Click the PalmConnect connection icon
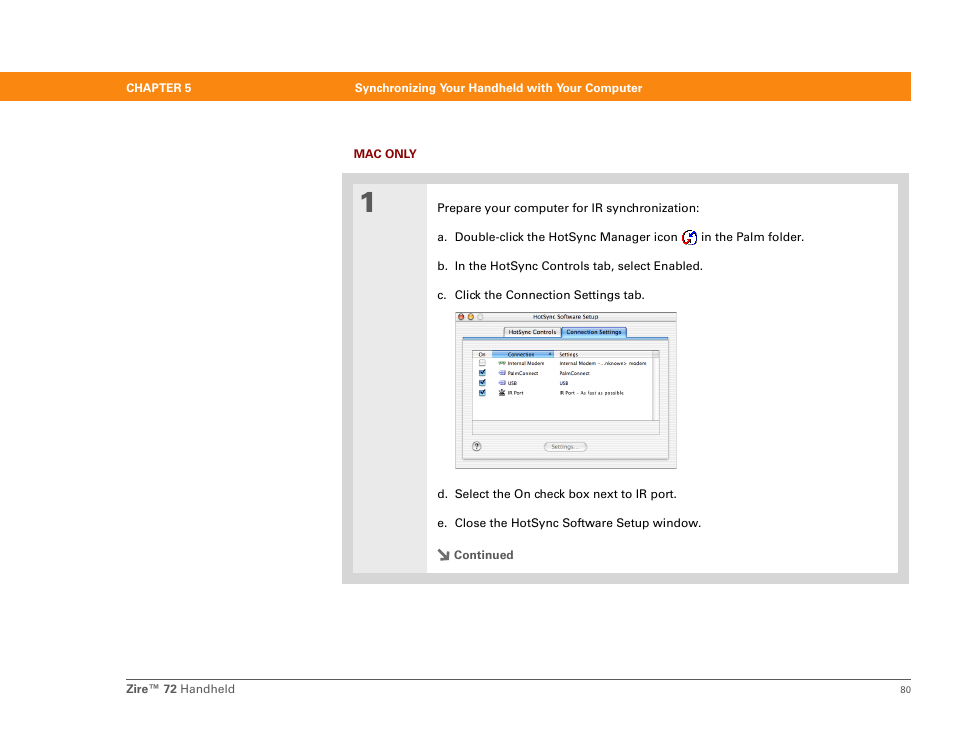954x738 pixels. (502, 373)
